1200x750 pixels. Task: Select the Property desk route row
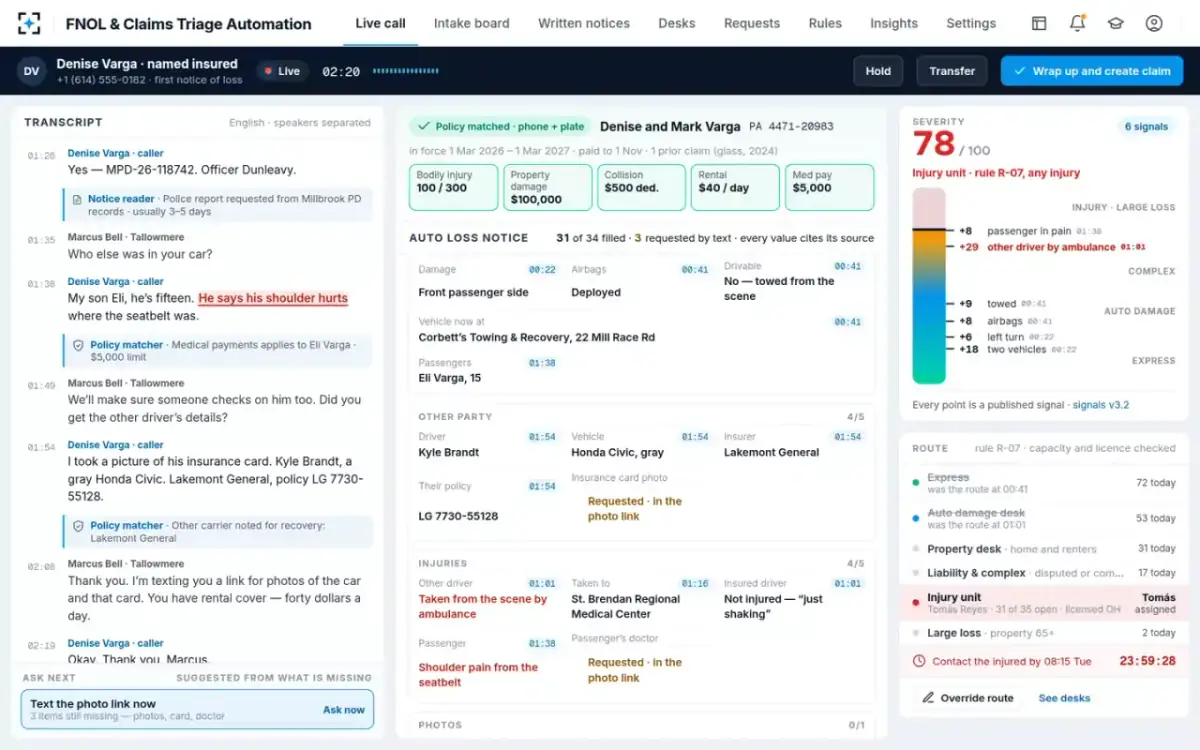[1044, 549]
